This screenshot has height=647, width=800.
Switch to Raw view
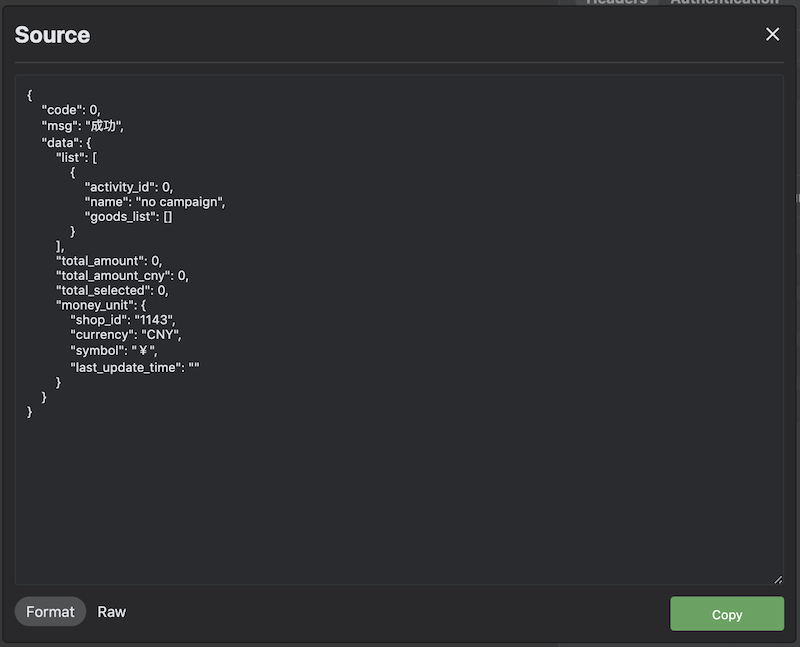[111, 611]
